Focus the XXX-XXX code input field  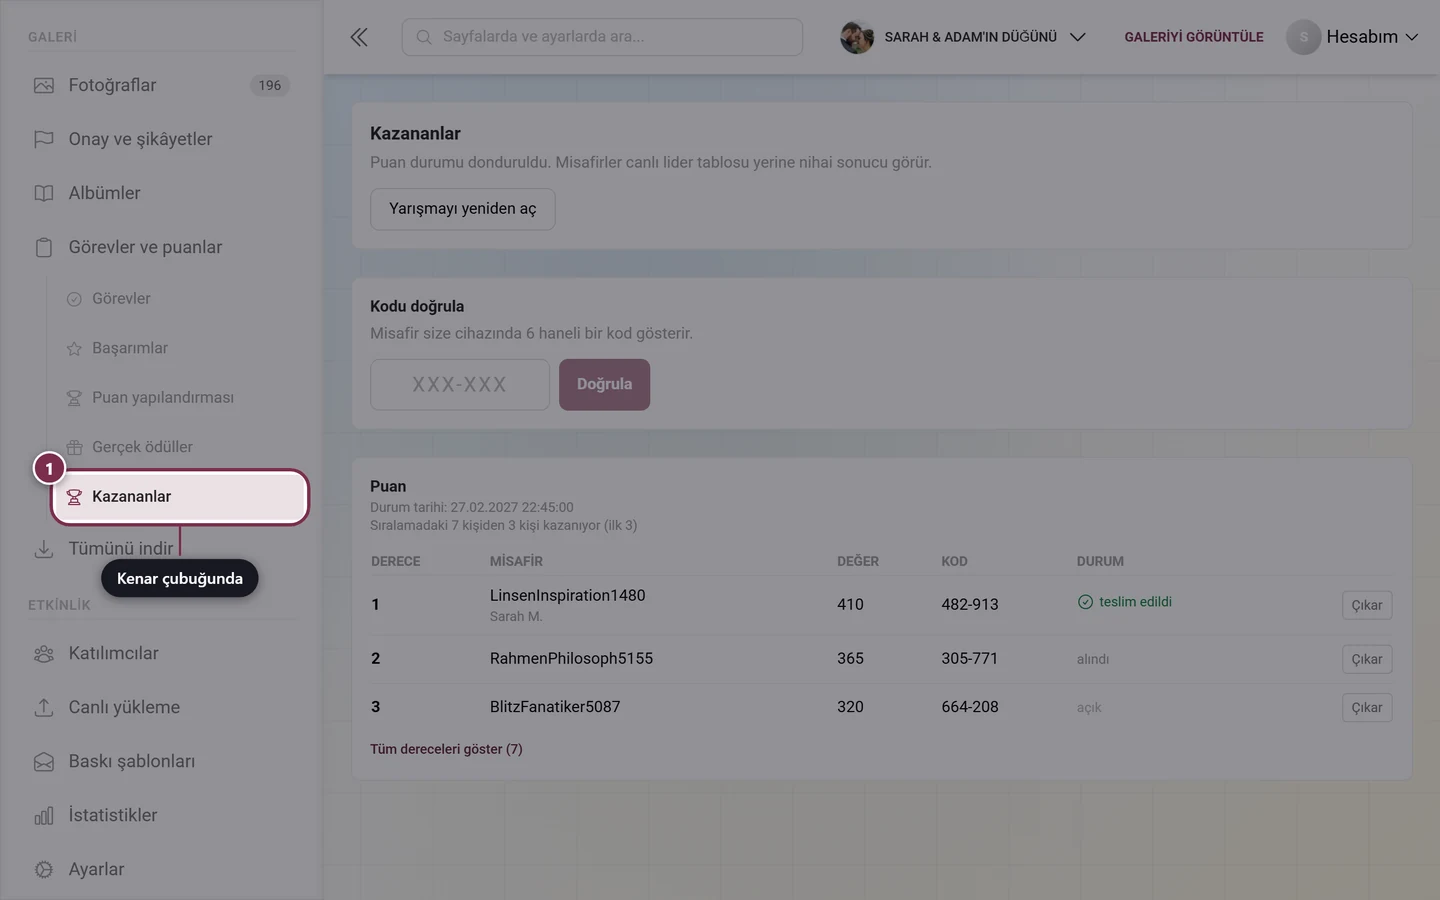tap(460, 384)
